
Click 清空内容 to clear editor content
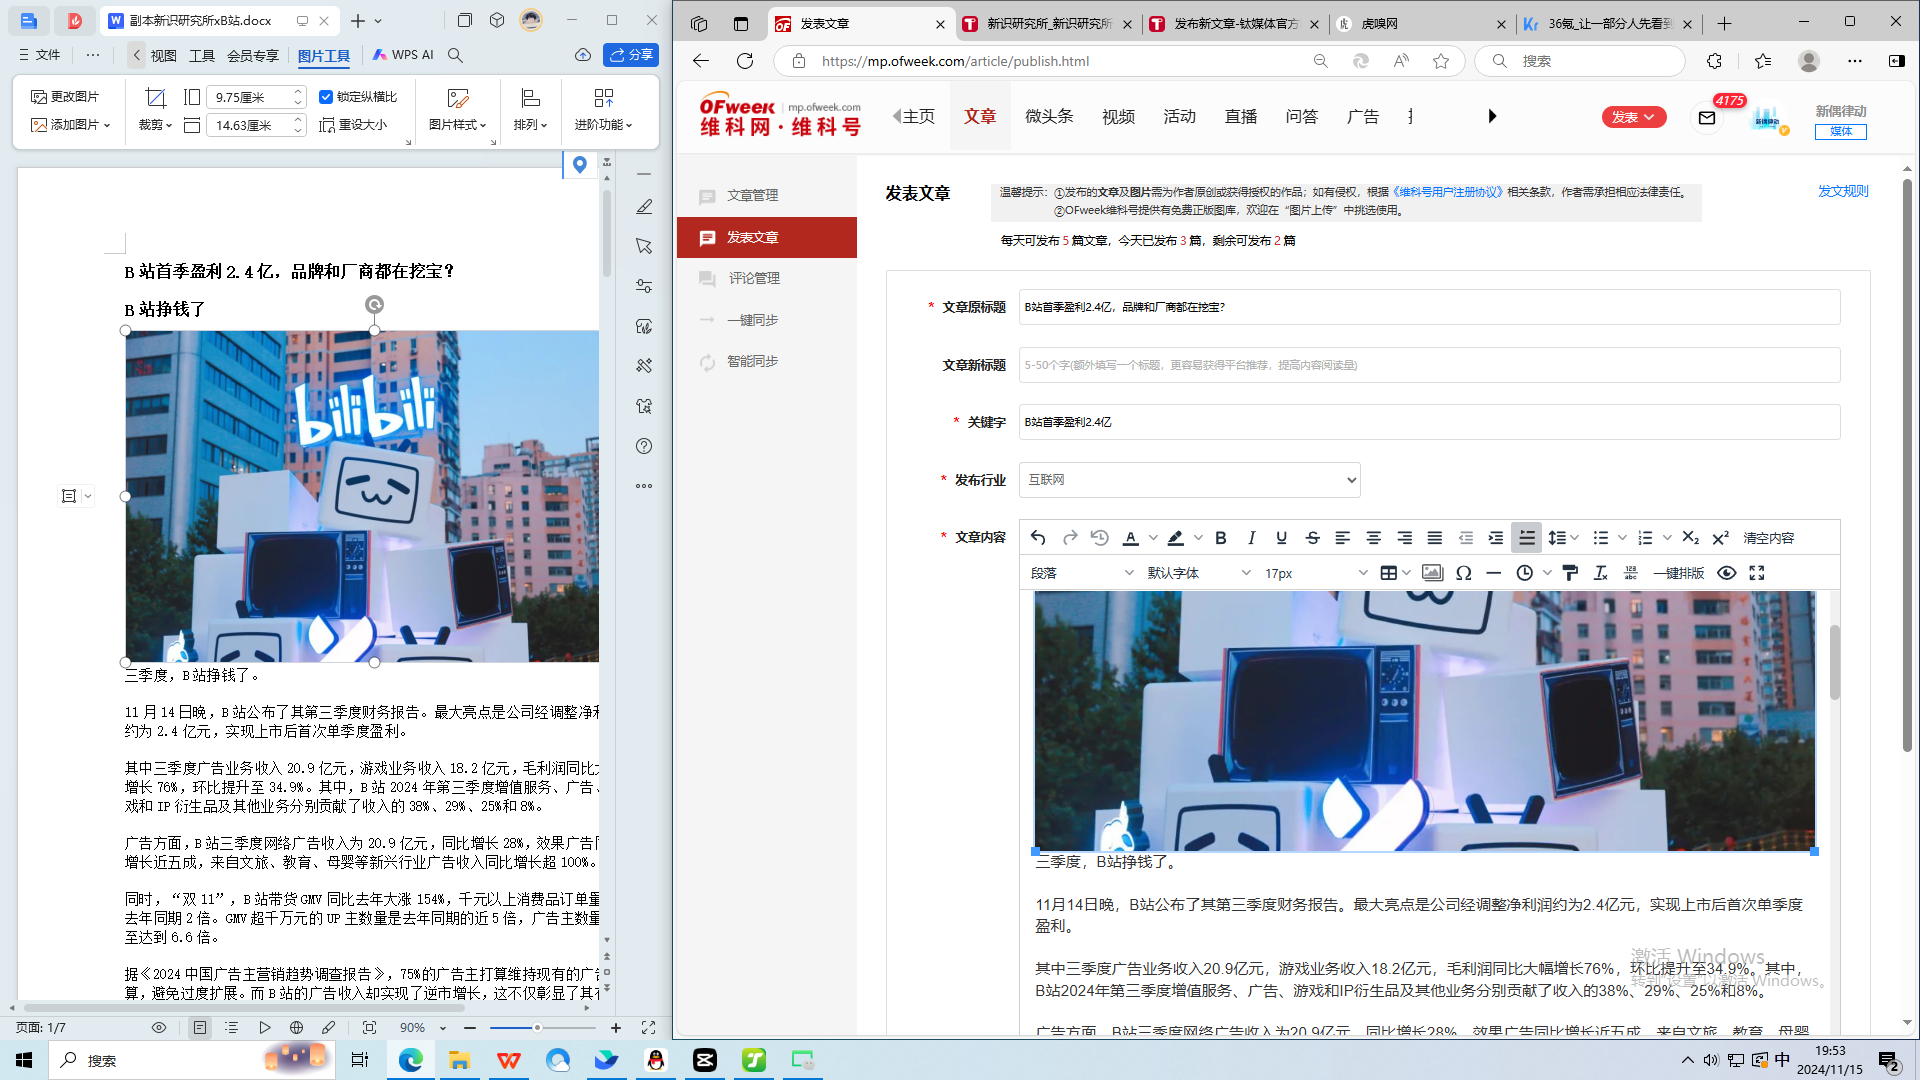tap(1768, 538)
